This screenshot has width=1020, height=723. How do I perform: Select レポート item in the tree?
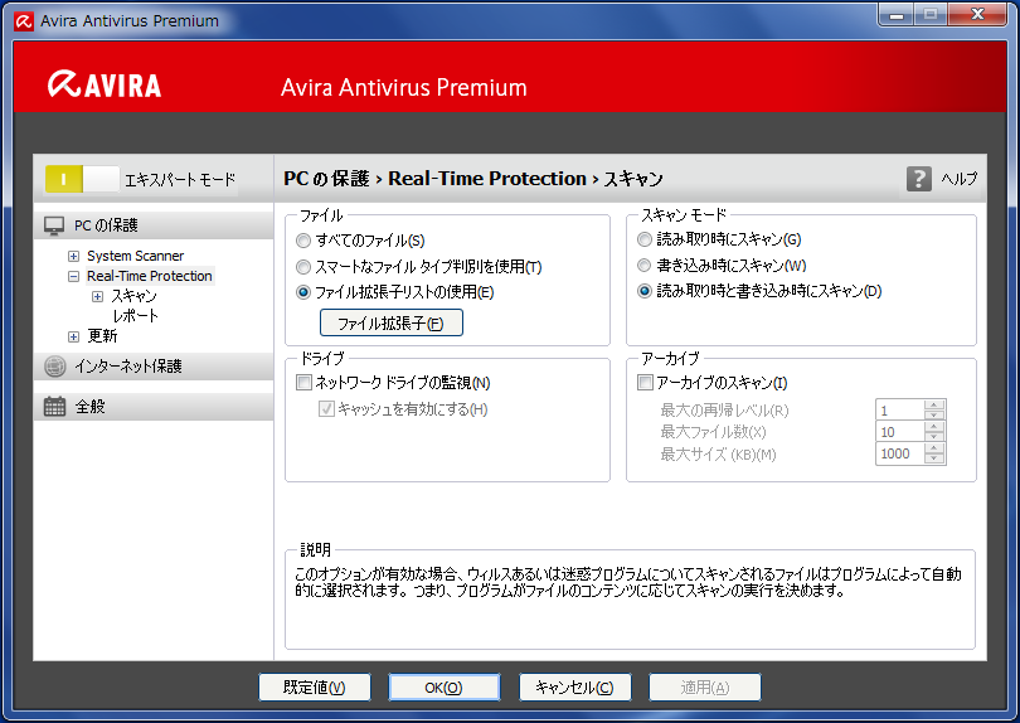coord(135,316)
